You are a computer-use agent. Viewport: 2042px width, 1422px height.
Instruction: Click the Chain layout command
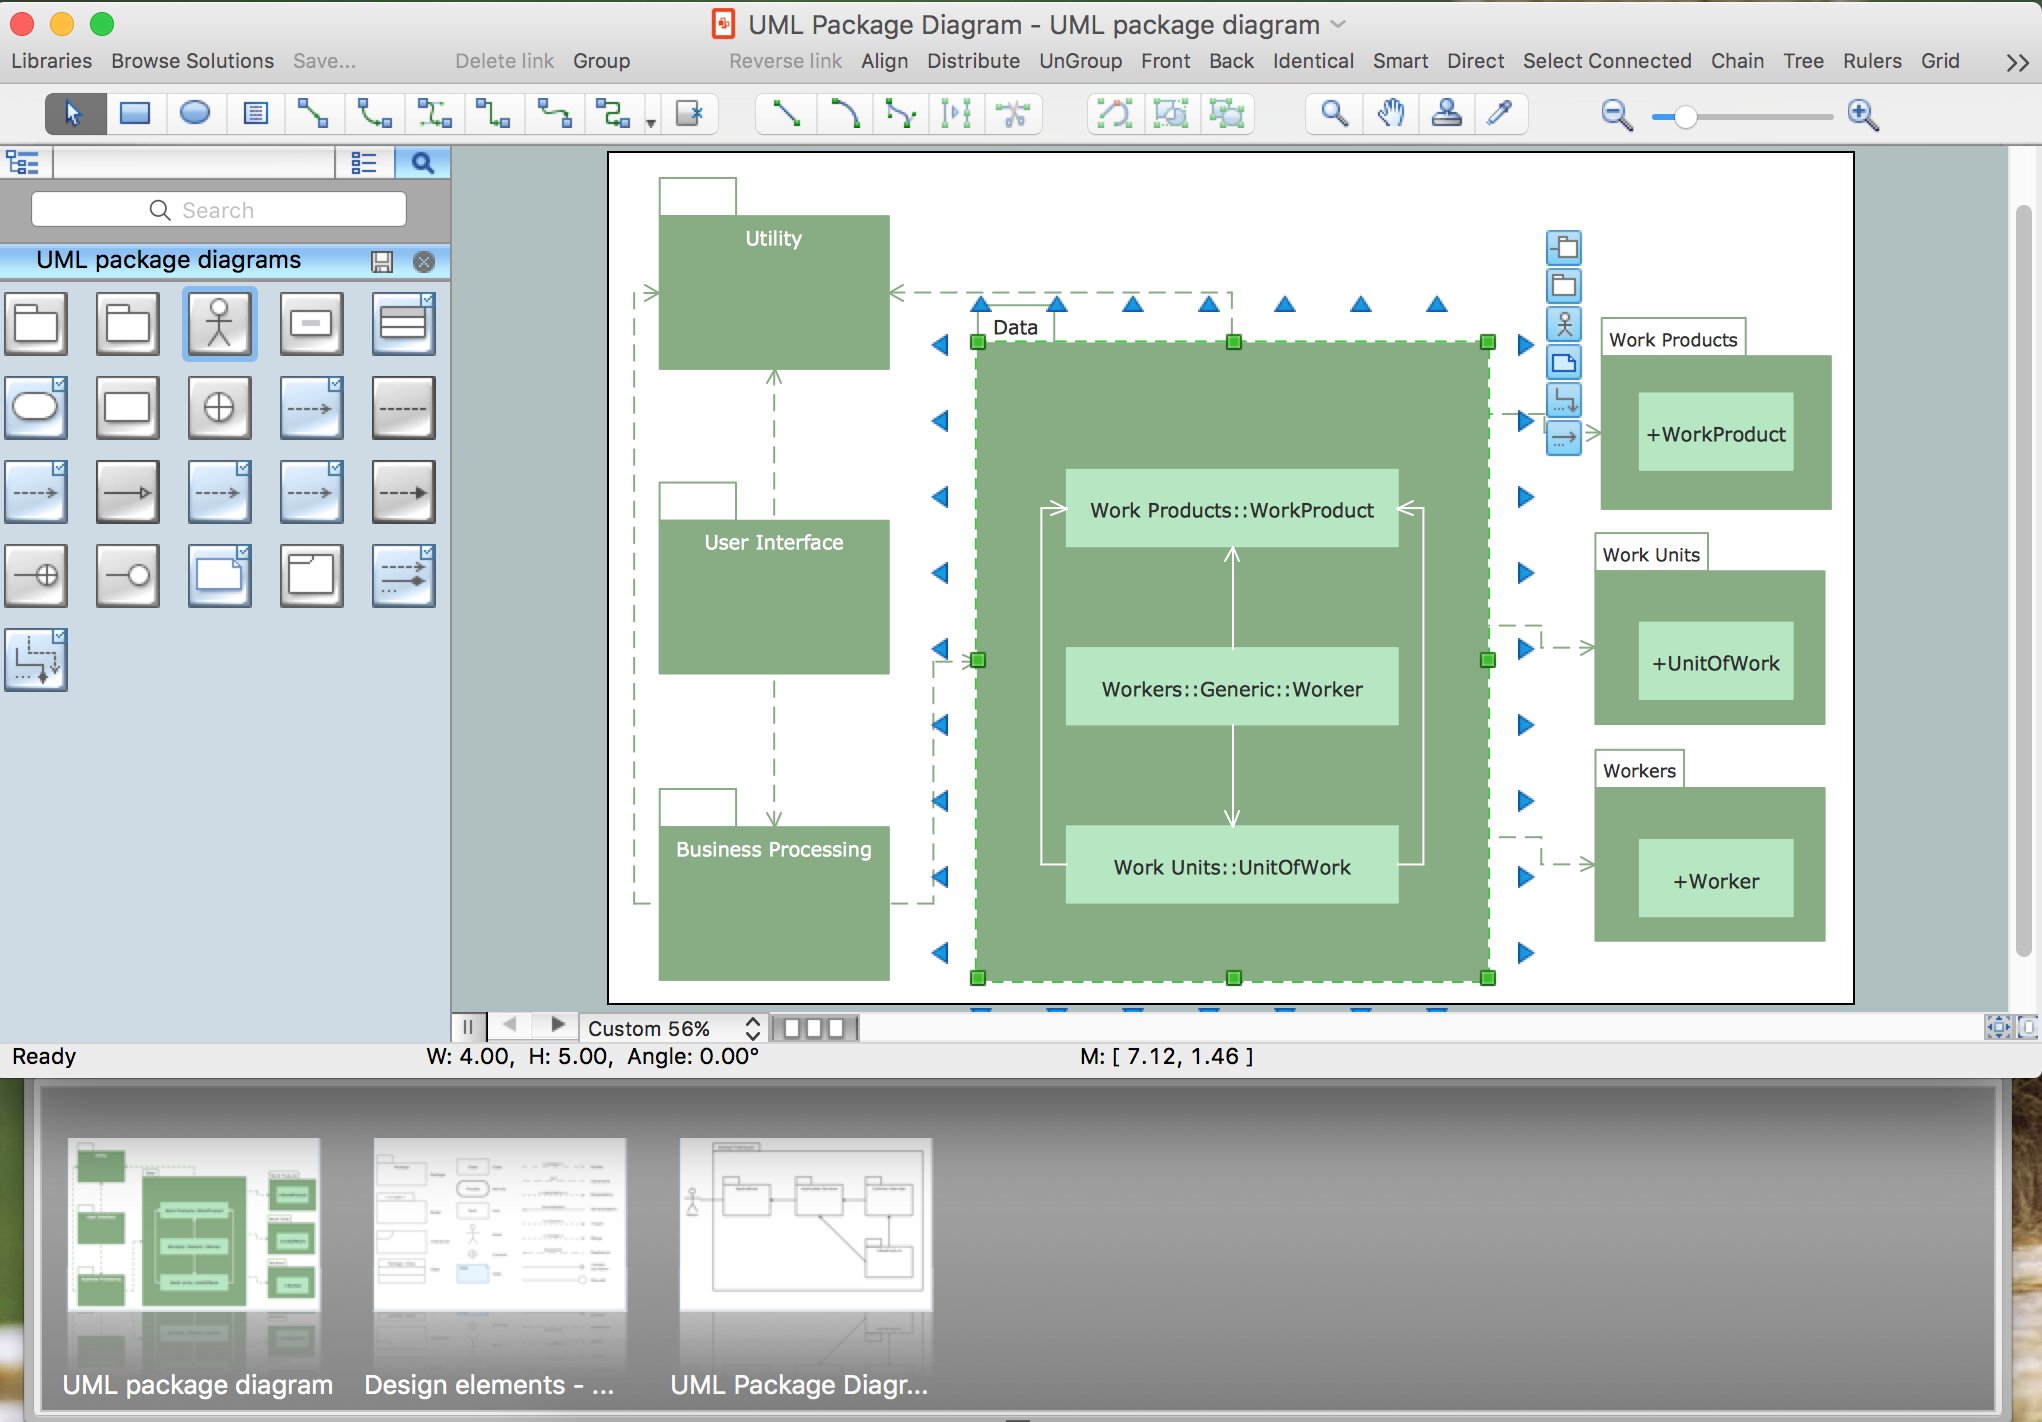tap(1737, 61)
